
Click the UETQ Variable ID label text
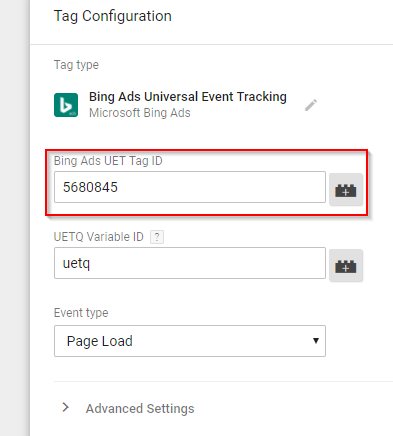point(99,237)
